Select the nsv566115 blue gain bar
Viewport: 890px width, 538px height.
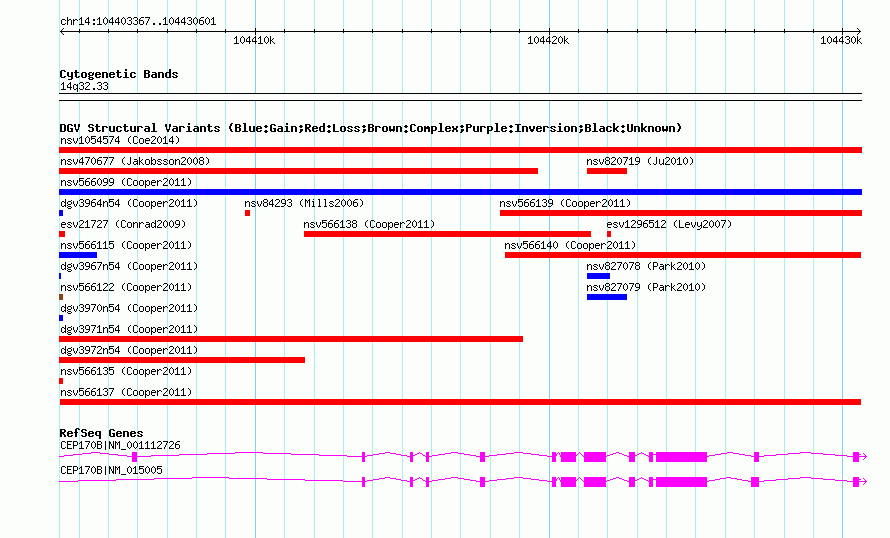(78, 255)
